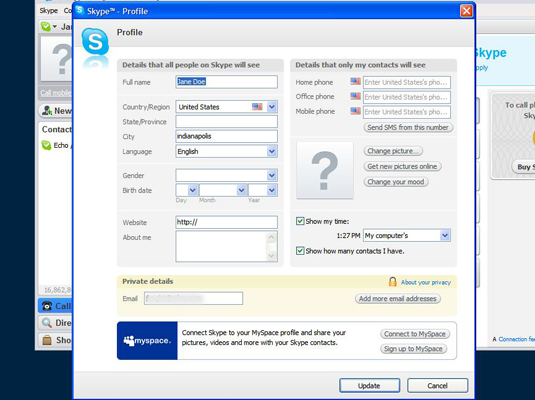Open the About your privacy link
Screen dimensions: 535x400
(426, 282)
